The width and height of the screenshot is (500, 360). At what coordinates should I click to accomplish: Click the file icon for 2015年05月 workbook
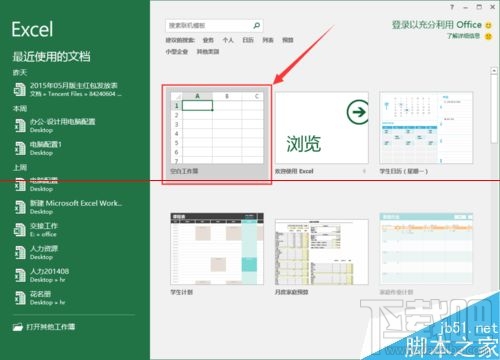pos(20,90)
